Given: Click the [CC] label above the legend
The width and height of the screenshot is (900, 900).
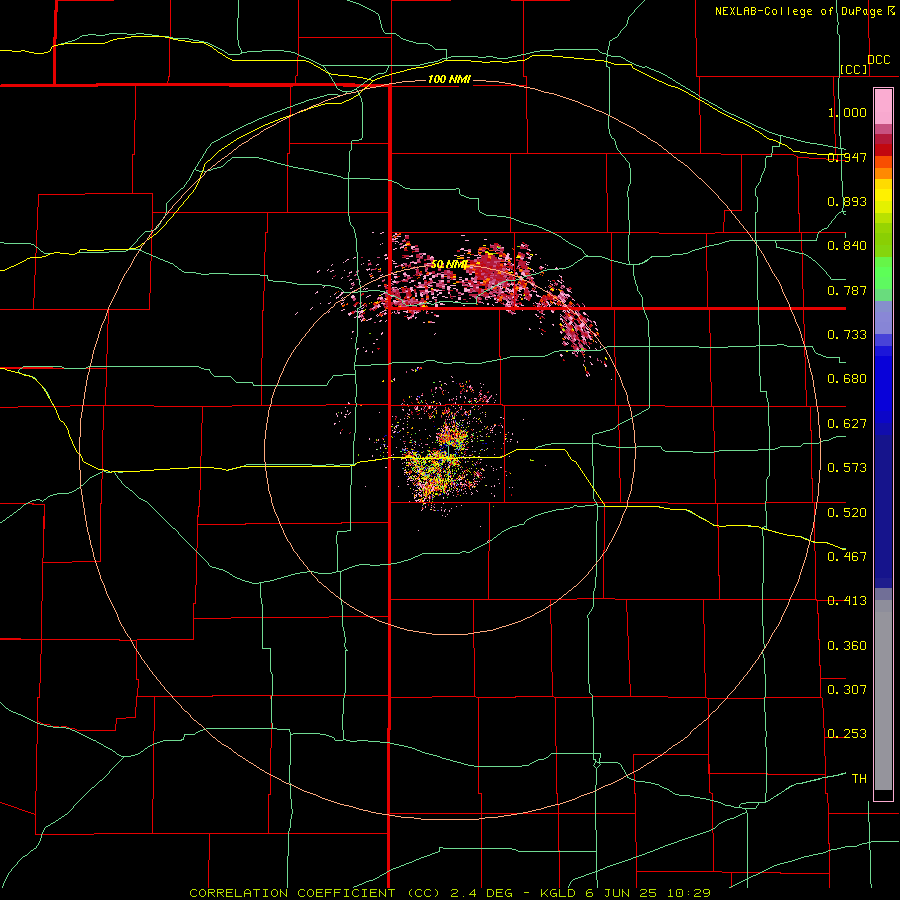Looking at the screenshot, I should click(854, 69).
